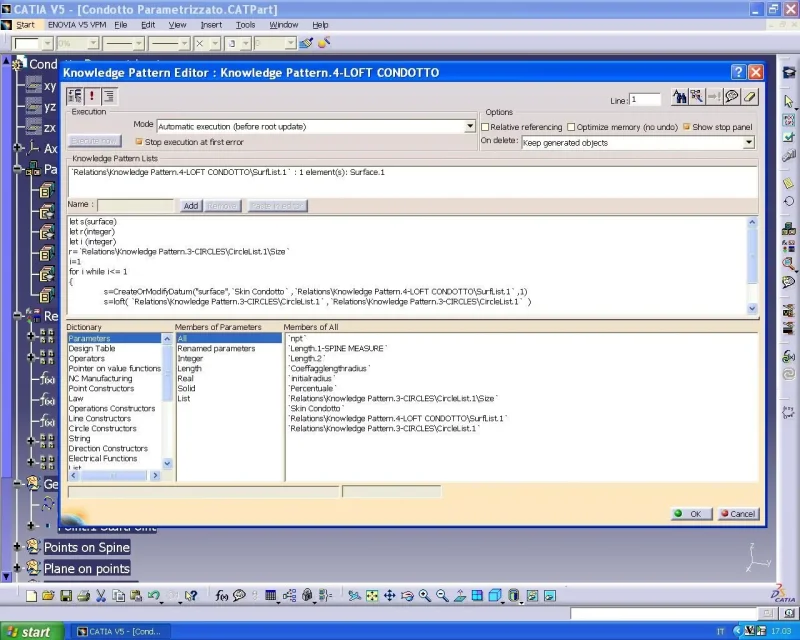Screen dimensions: 800x640
Task: Click the Cut scissors icon in toolbar
Action: [101, 596]
